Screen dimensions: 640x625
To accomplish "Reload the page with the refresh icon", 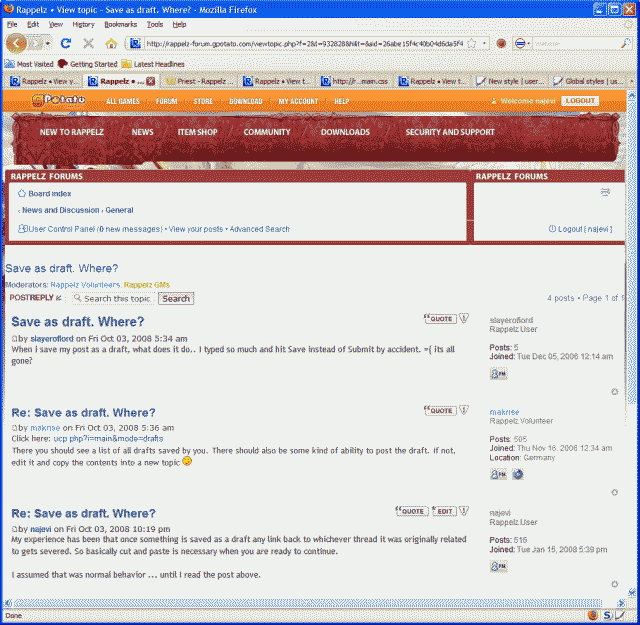I will click(x=66, y=43).
